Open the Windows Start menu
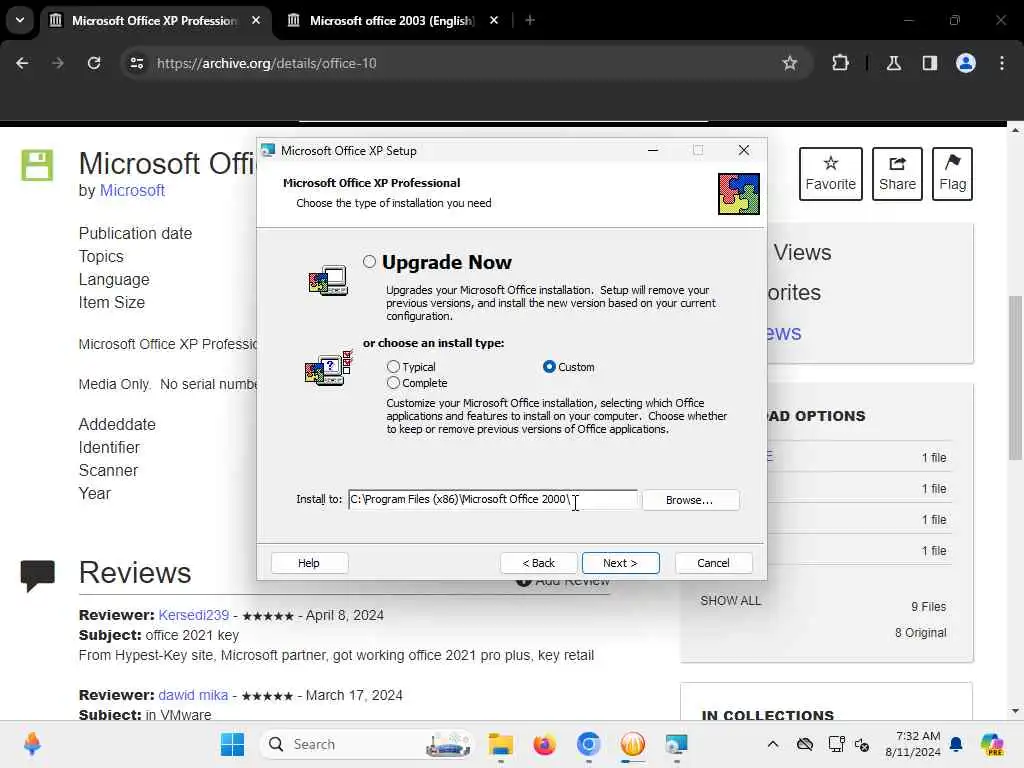 [x=232, y=744]
